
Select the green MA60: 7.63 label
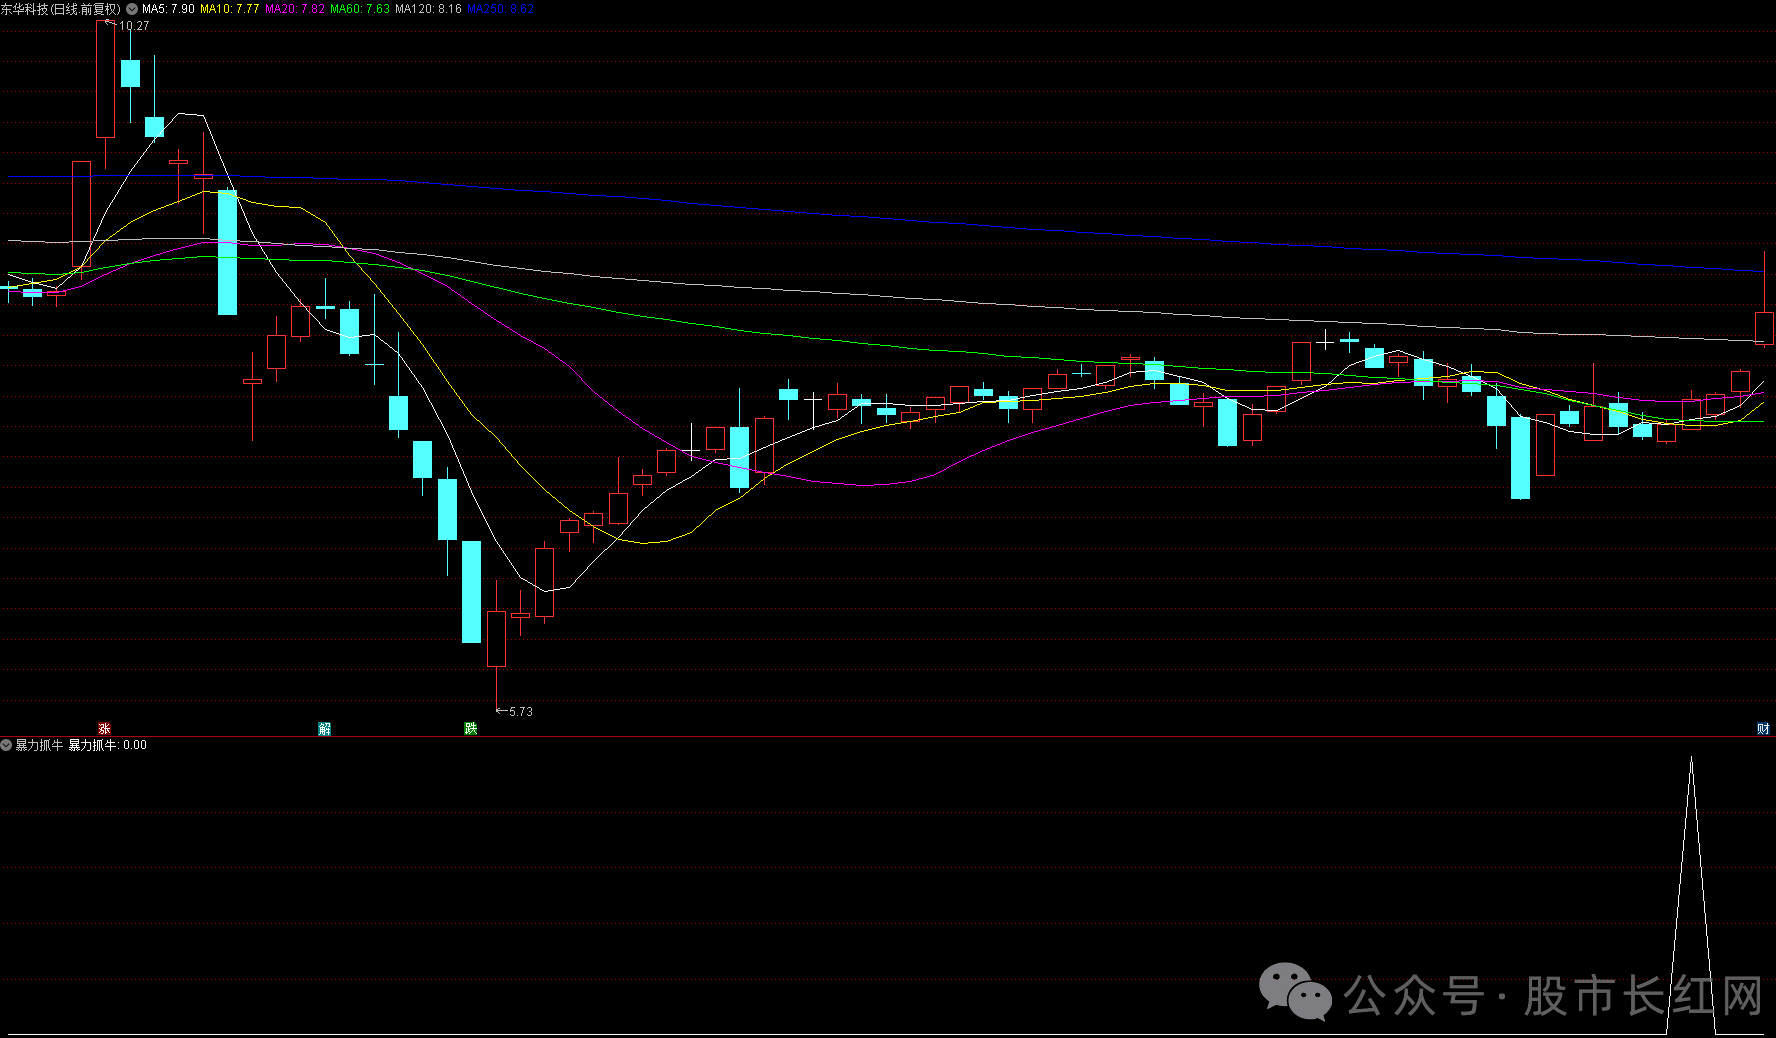(360, 9)
